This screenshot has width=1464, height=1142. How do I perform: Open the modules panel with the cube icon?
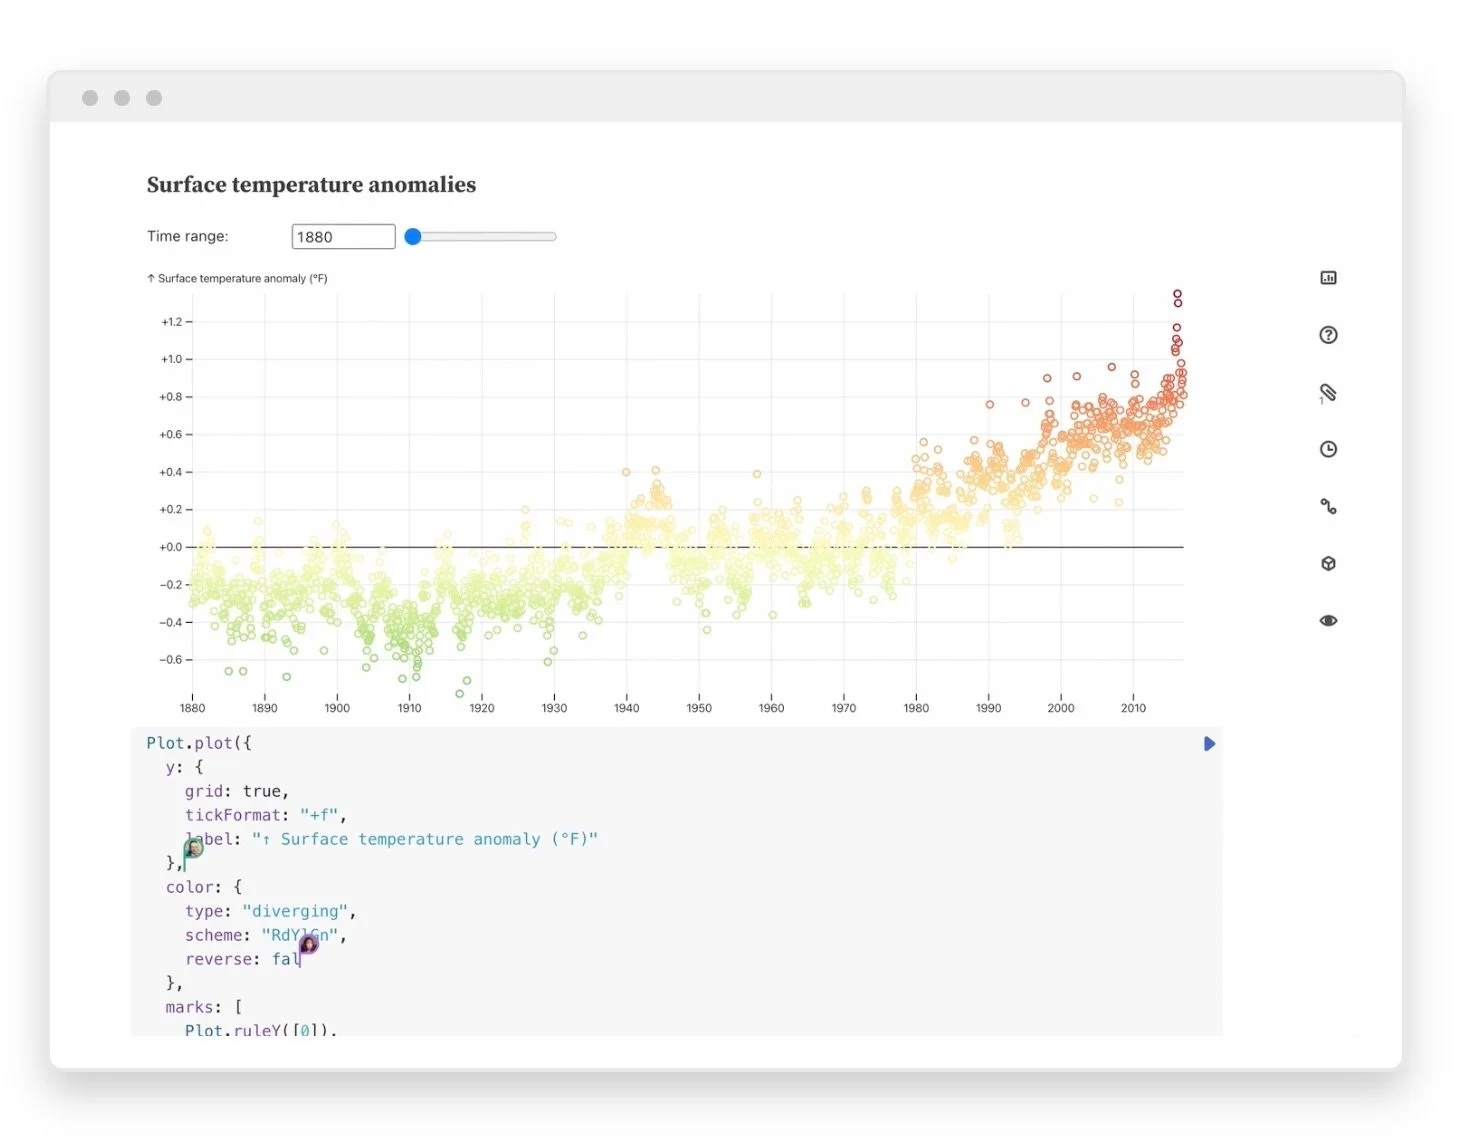[x=1328, y=563]
